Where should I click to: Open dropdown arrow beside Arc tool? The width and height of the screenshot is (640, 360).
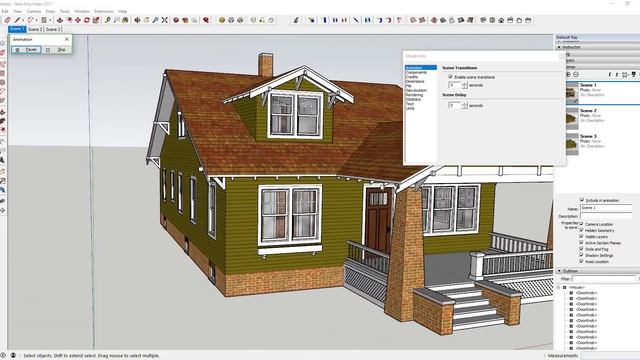point(36,20)
